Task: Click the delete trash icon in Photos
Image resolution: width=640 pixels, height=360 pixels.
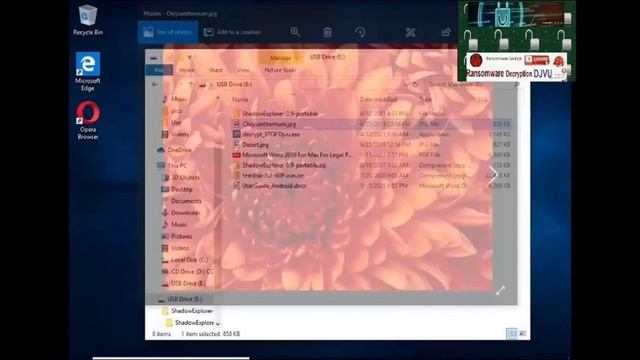Action: (327, 32)
